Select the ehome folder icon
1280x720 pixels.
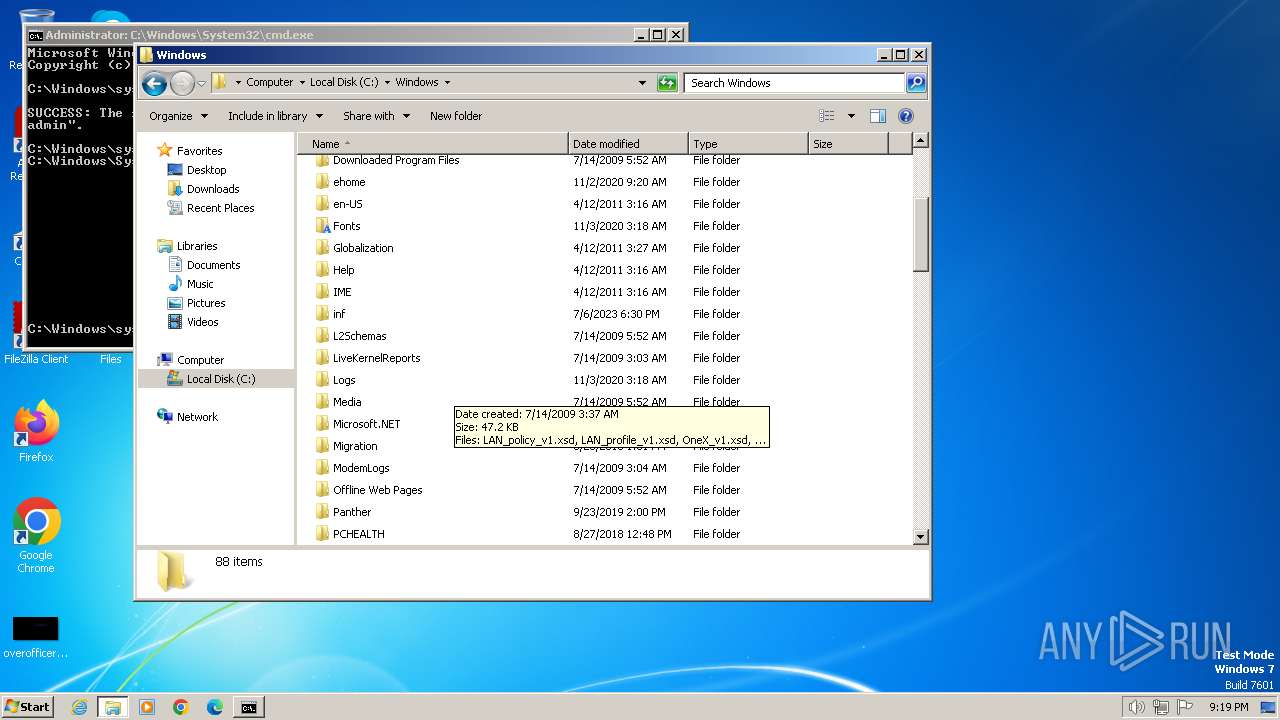pos(322,182)
